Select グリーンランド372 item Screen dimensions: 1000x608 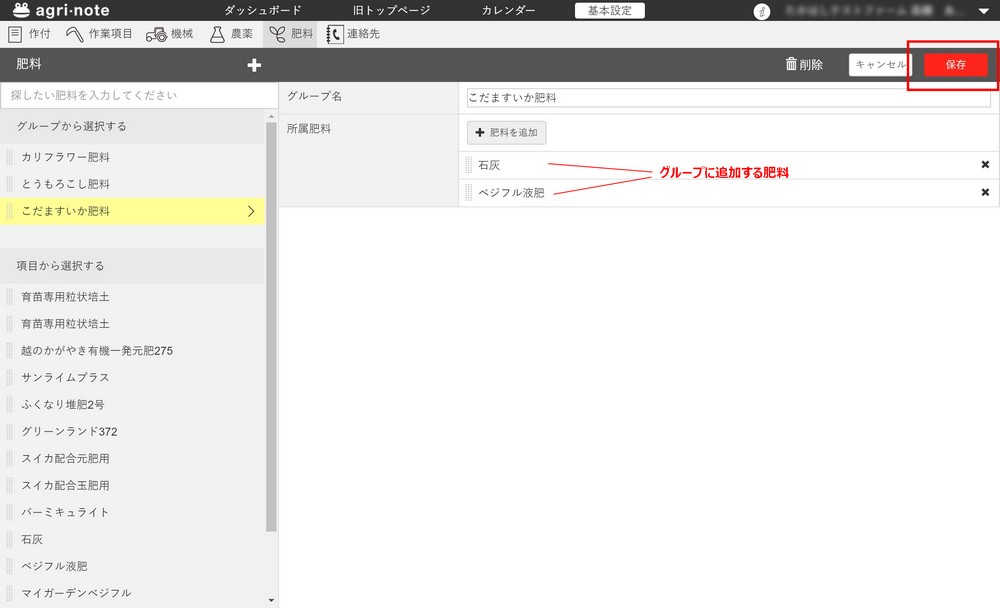(x=132, y=431)
